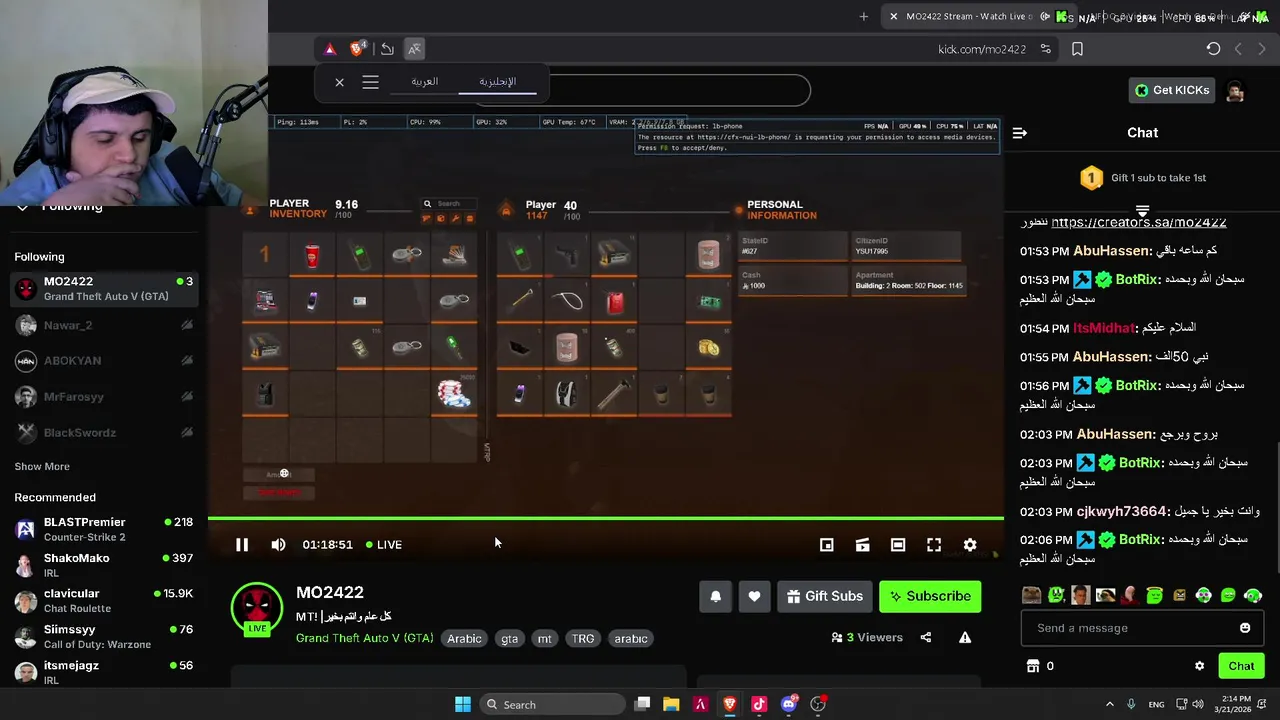Open File Explorer from the taskbar

tap(671, 704)
